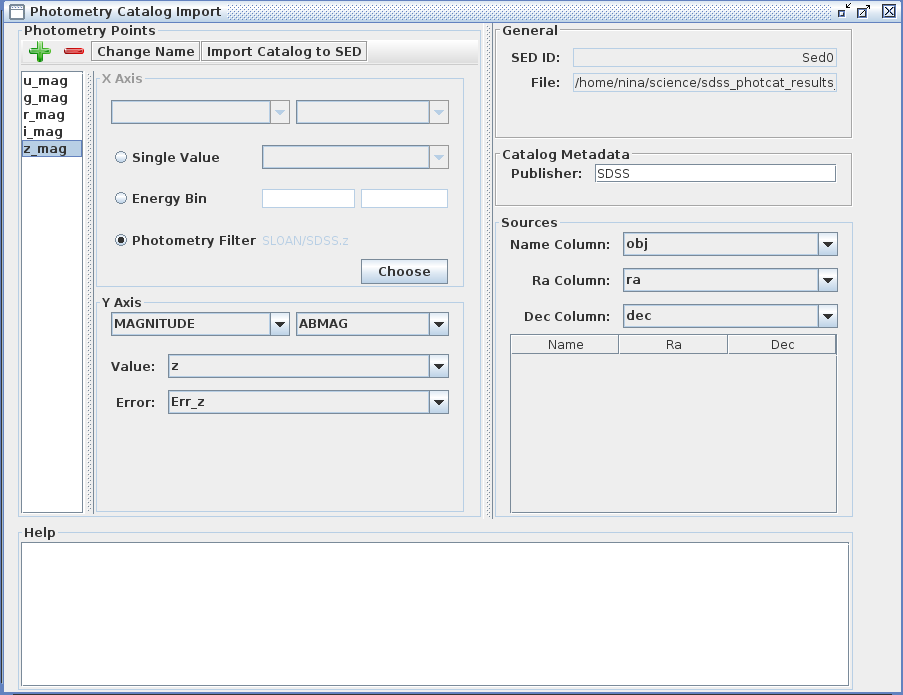Viewport: 903px width, 695px height.
Task: Select the Photometry Filter radio button
Action: click(x=121, y=240)
